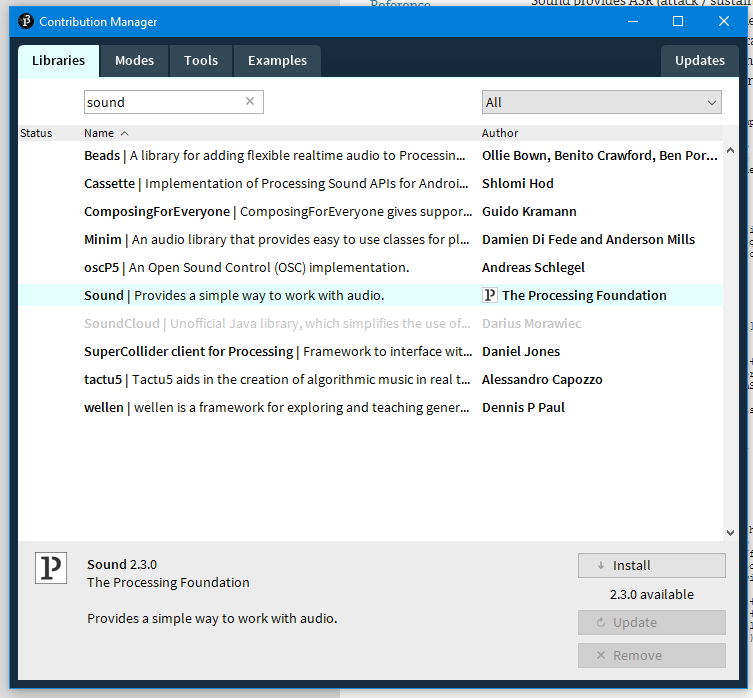This screenshot has width=753, height=698.
Task: Click author Guido Kramann
Action: click(x=529, y=211)
